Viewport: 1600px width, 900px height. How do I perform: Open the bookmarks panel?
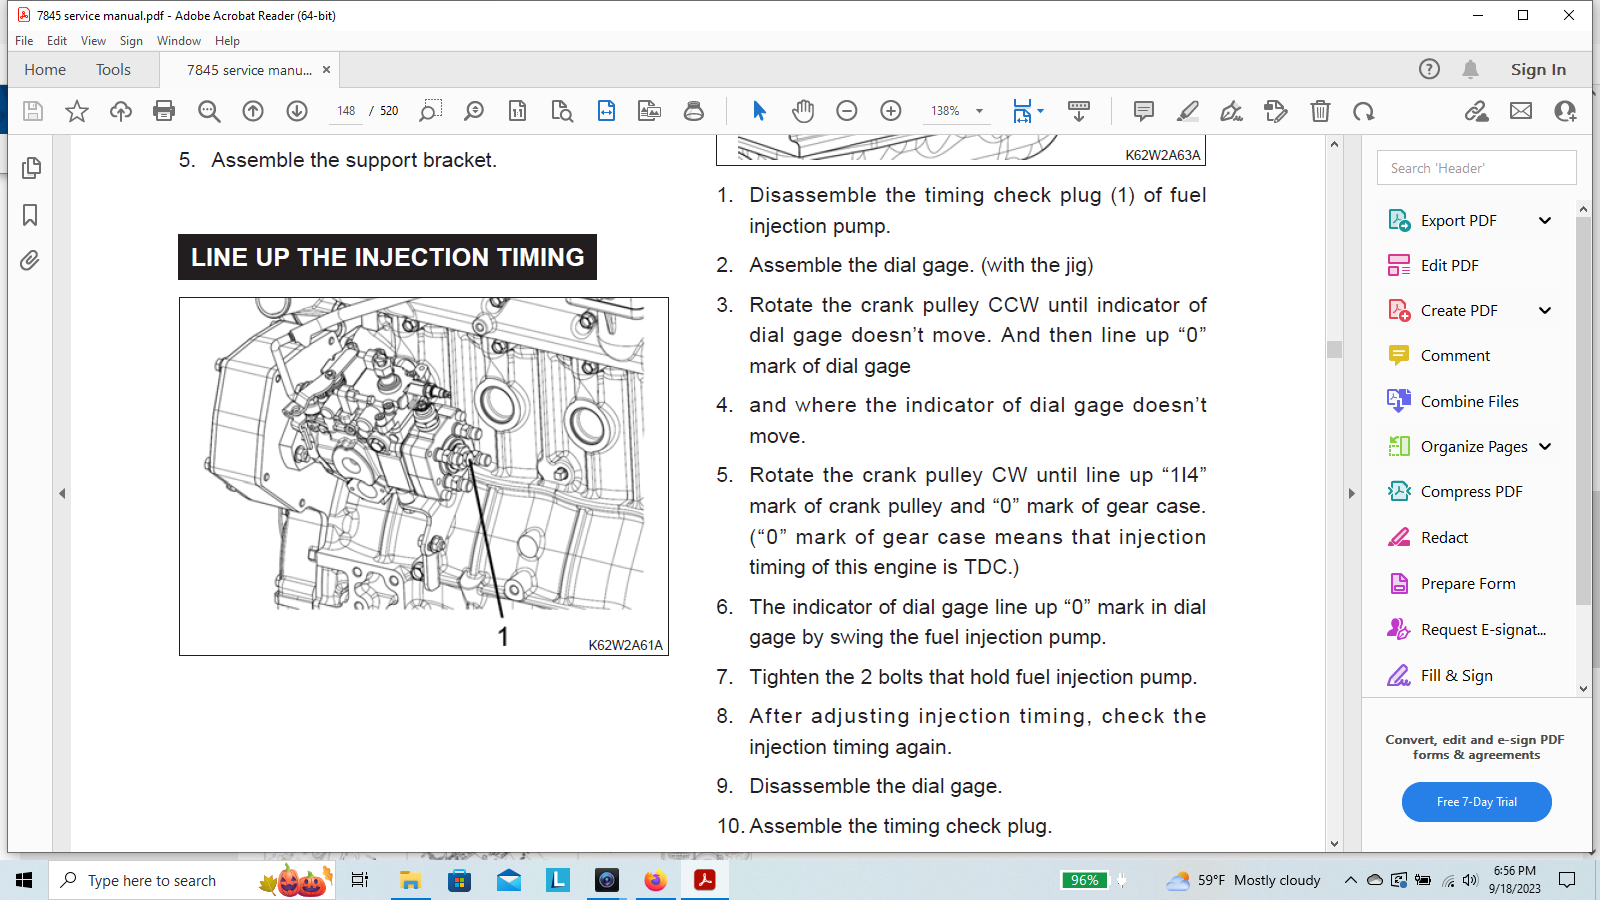coord(30,215)
